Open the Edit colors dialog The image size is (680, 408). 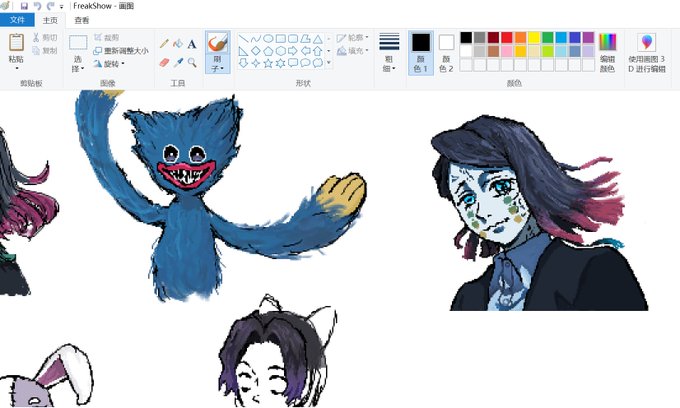click(x=608, y=53)
